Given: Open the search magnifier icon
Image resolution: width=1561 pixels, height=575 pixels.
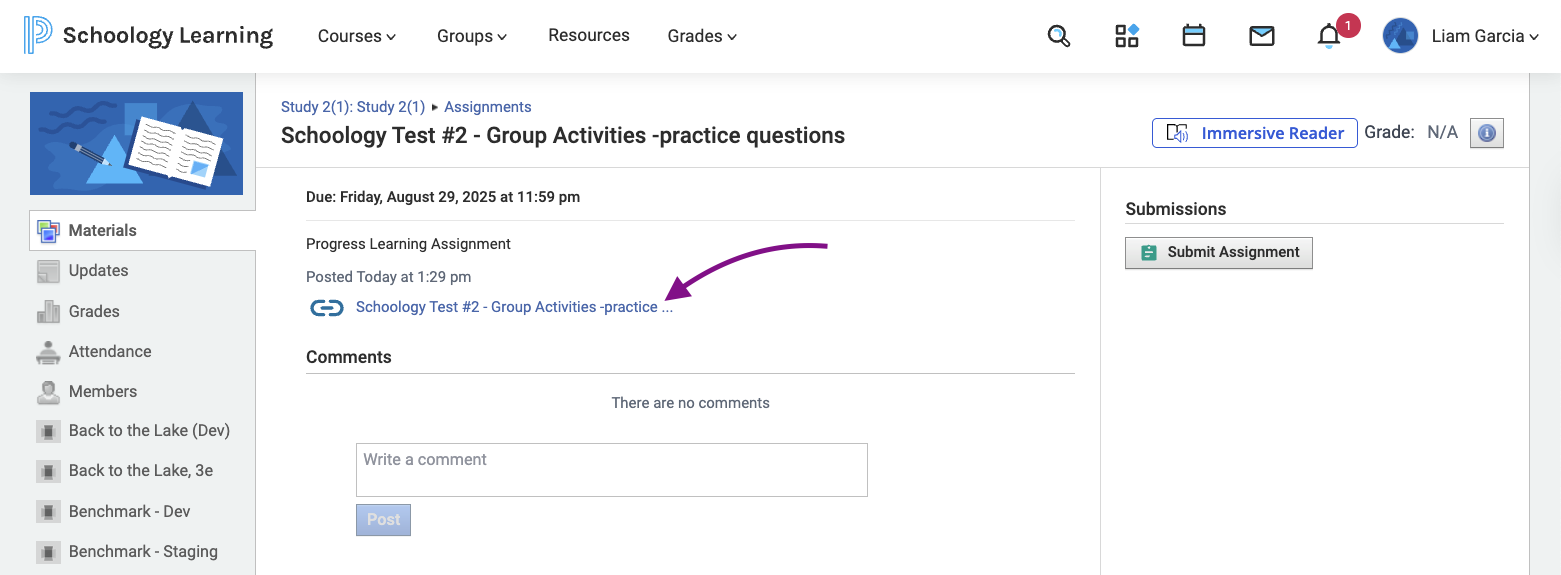Looking at the screenshot, I should [1059, 37].
